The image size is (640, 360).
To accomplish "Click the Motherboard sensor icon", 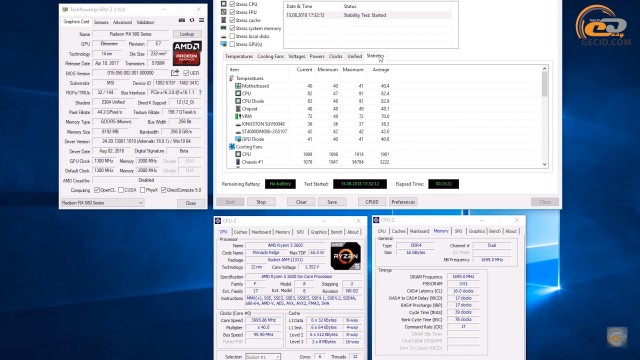I will coord(238,86).
